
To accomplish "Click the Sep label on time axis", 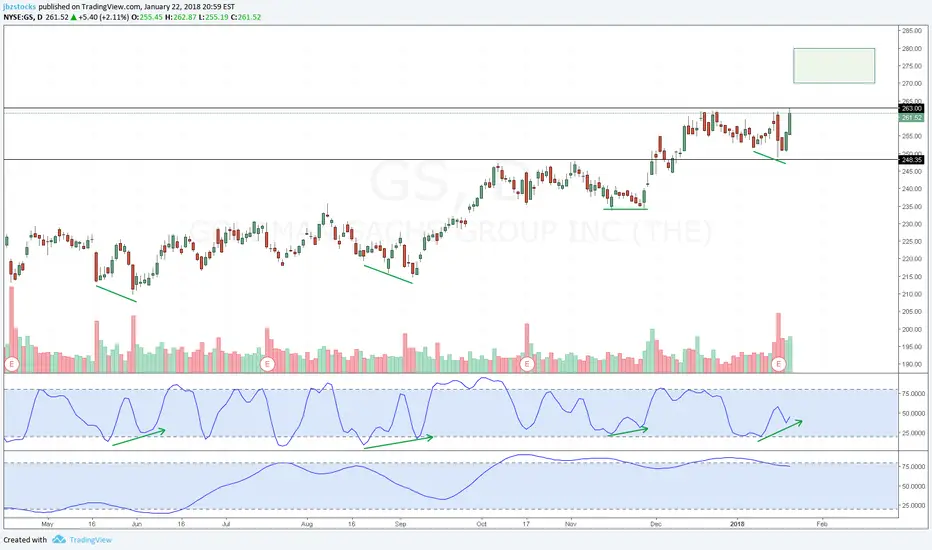I will tap(401, 524).
